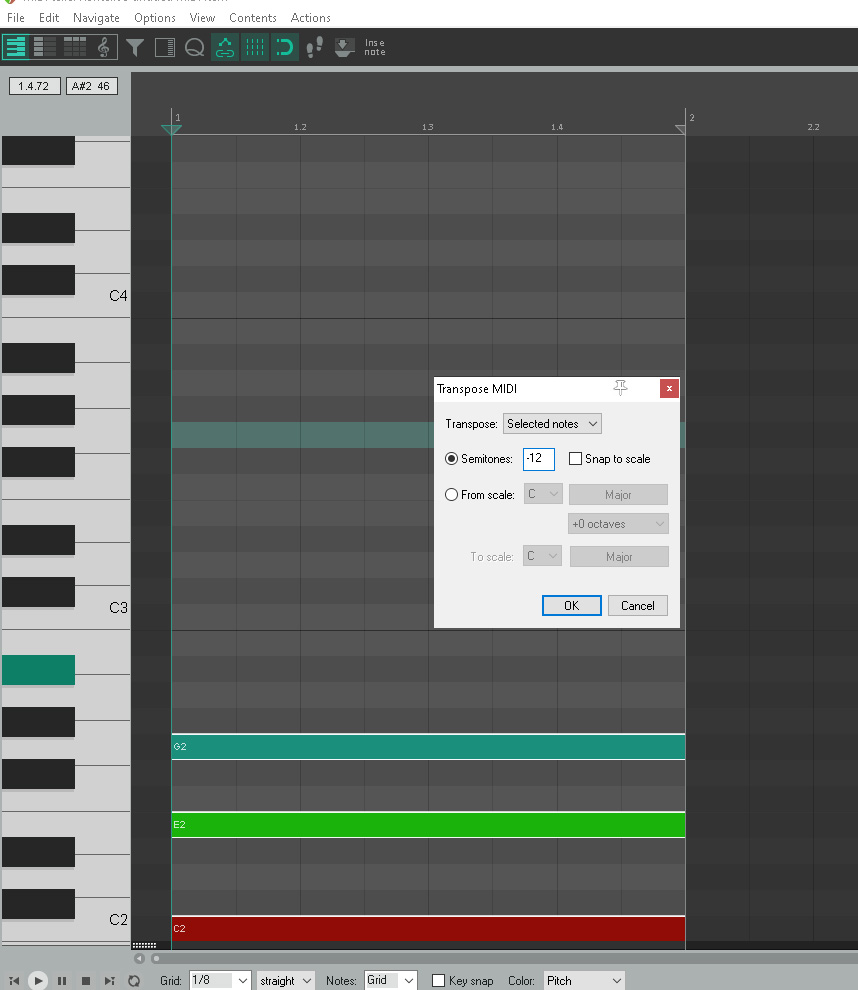Screen dimensions: 858x990
Task: Toggle the repeat loop transport button
Action: (x=134, y=981)
